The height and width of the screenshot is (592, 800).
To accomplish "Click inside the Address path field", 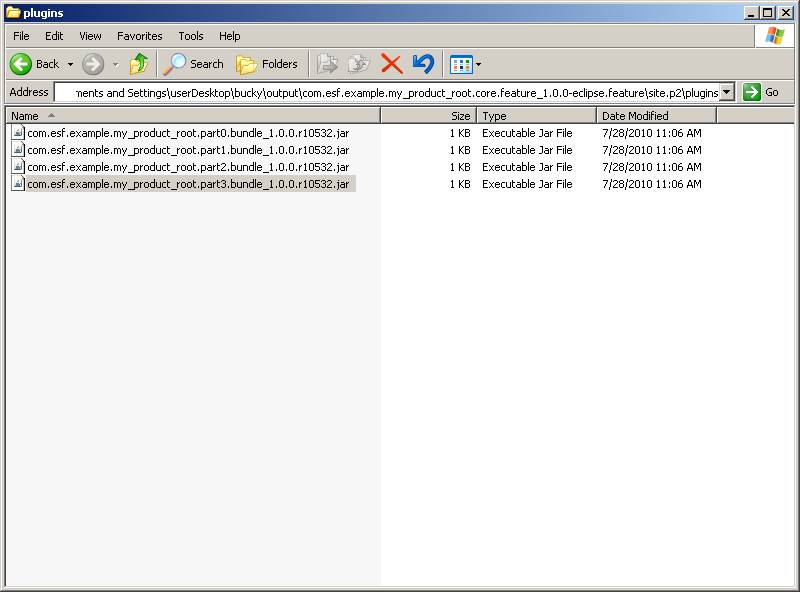I will [x=390, y=92].
